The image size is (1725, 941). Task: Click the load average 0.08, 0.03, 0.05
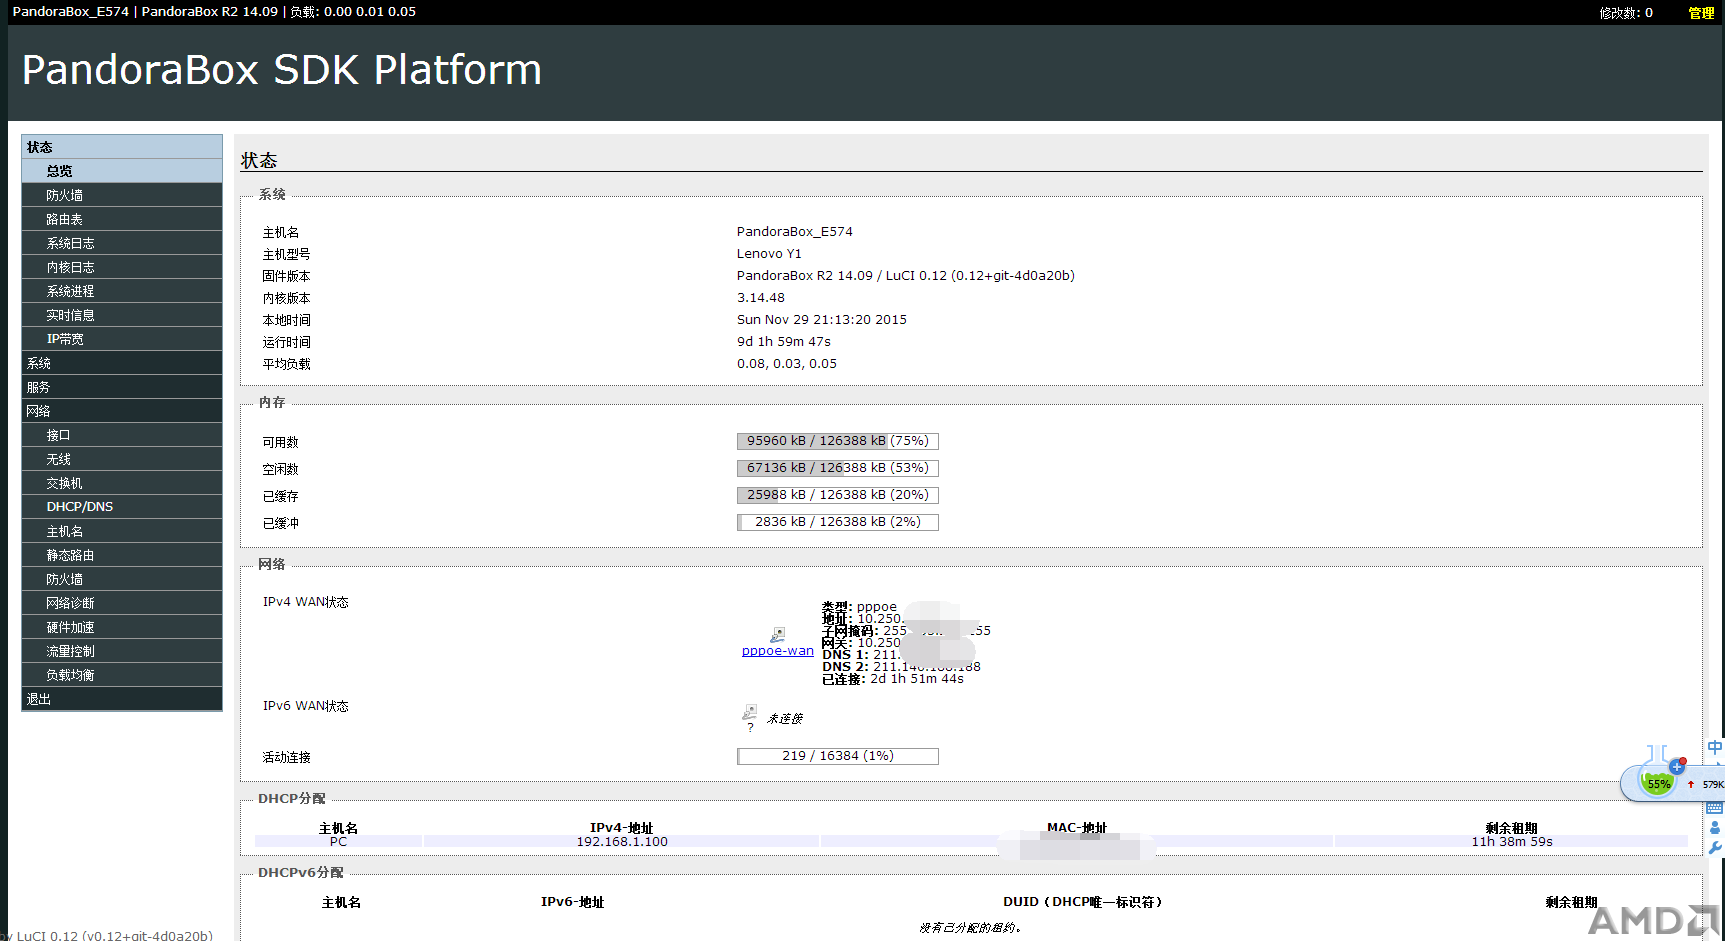(x=787, y=364)
